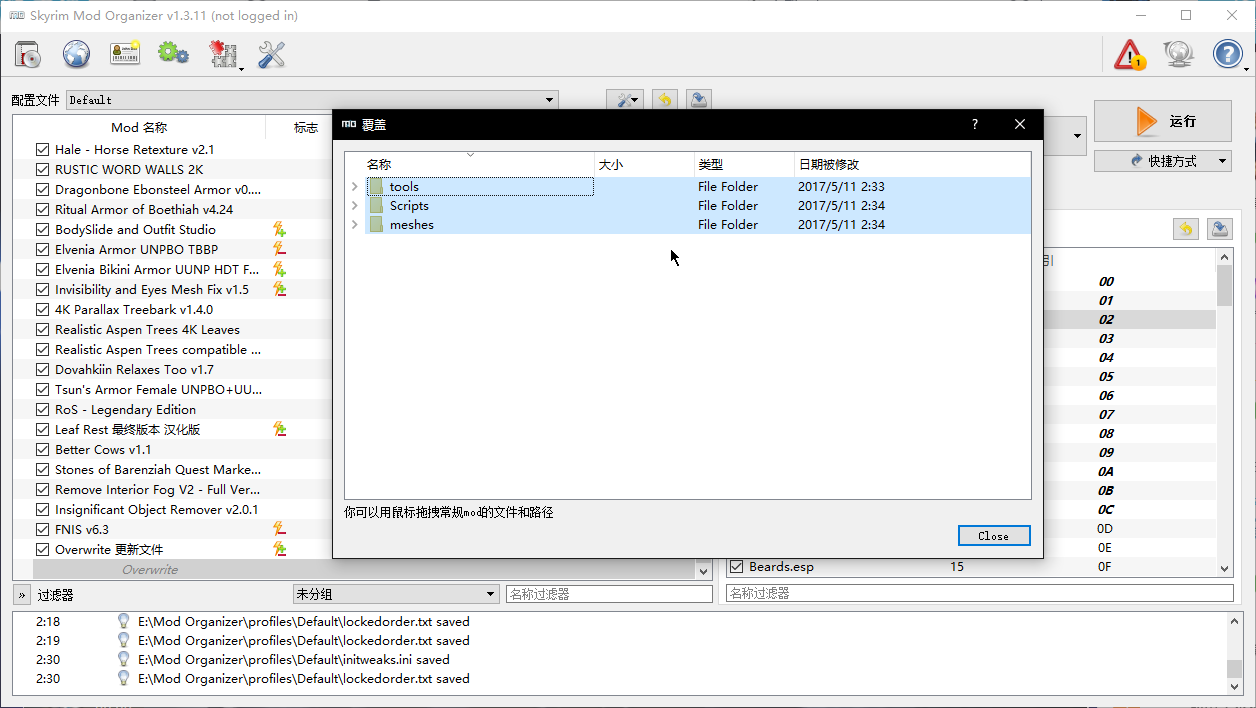Toggle Ritual Armor of Boethiah v4.24 checkbox

(42, 209)
